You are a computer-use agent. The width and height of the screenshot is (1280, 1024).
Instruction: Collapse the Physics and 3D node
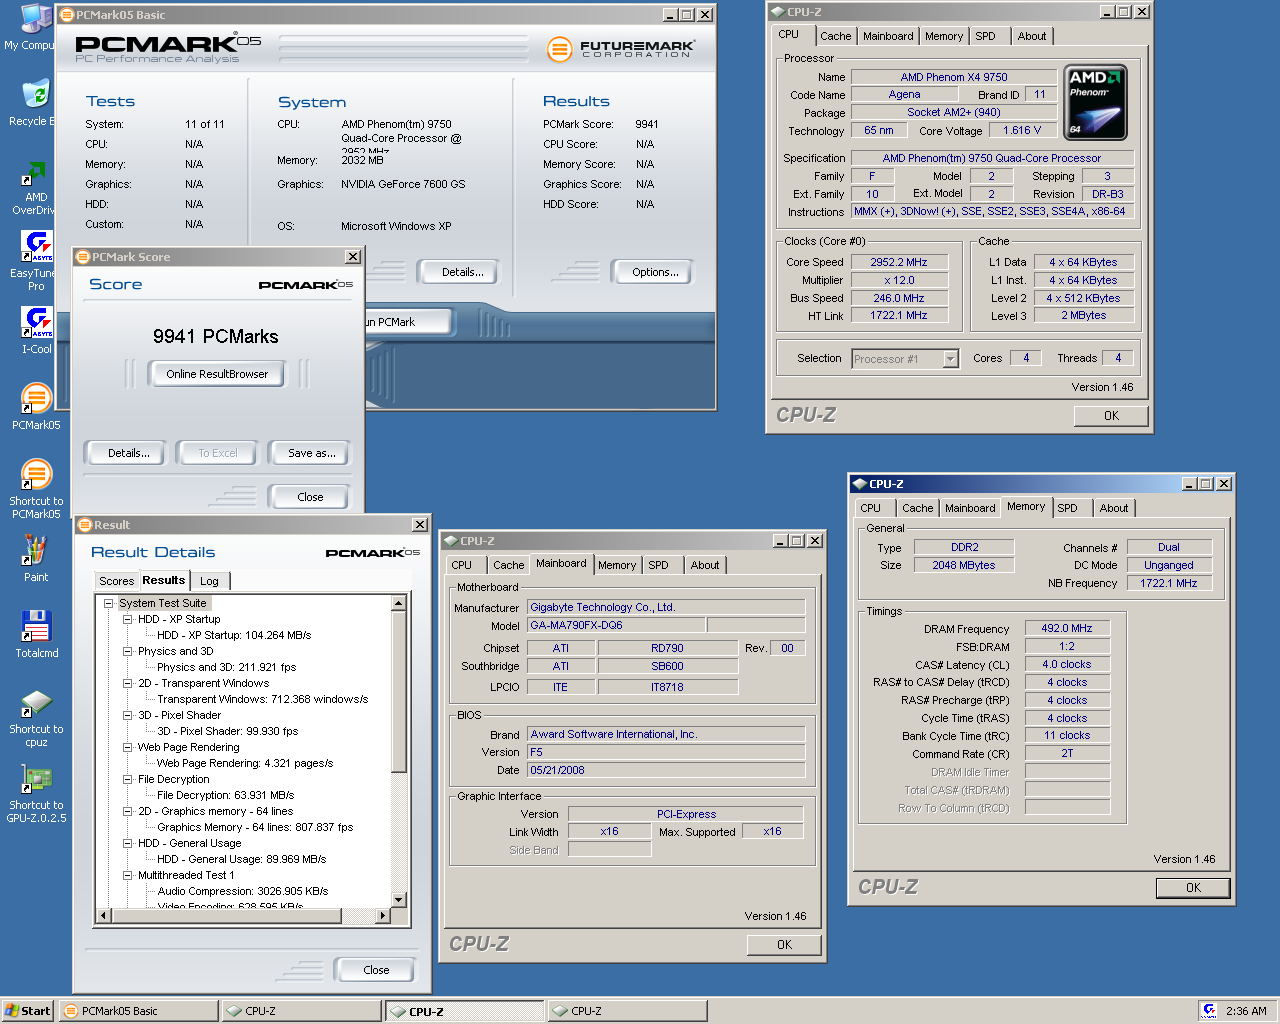[128, 651]
